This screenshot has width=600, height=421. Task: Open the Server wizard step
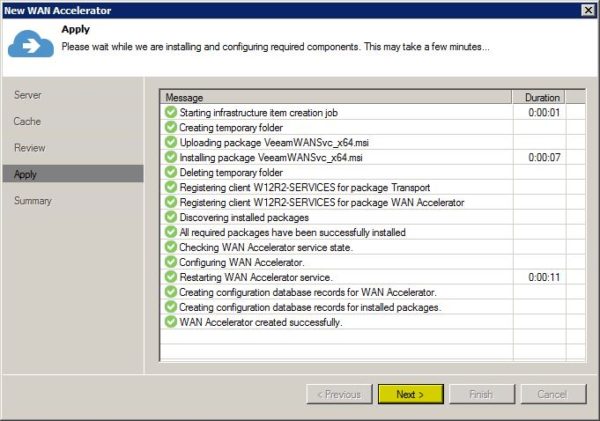point(28,95)
